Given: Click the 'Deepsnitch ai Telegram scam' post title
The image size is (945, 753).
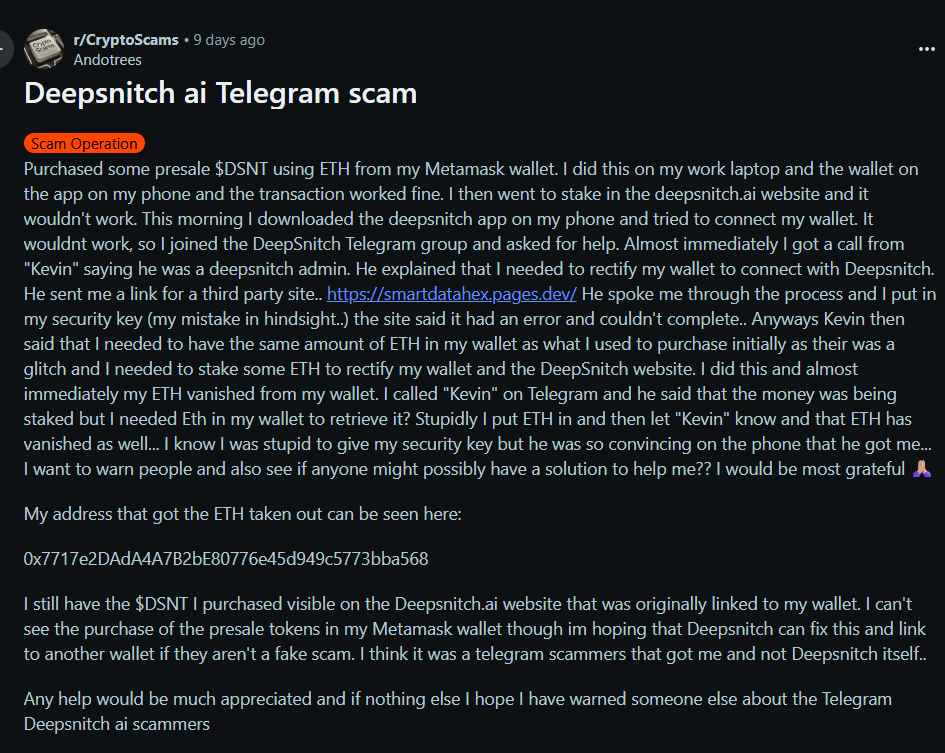Looking at the screenshot, I should (221, 93).
